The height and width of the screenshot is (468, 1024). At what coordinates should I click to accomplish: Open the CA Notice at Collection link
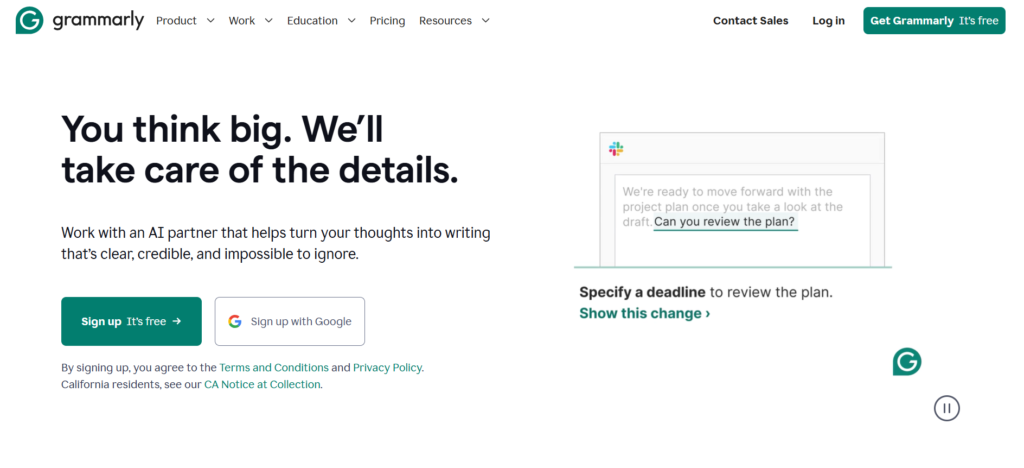click(x=262, y=384)
